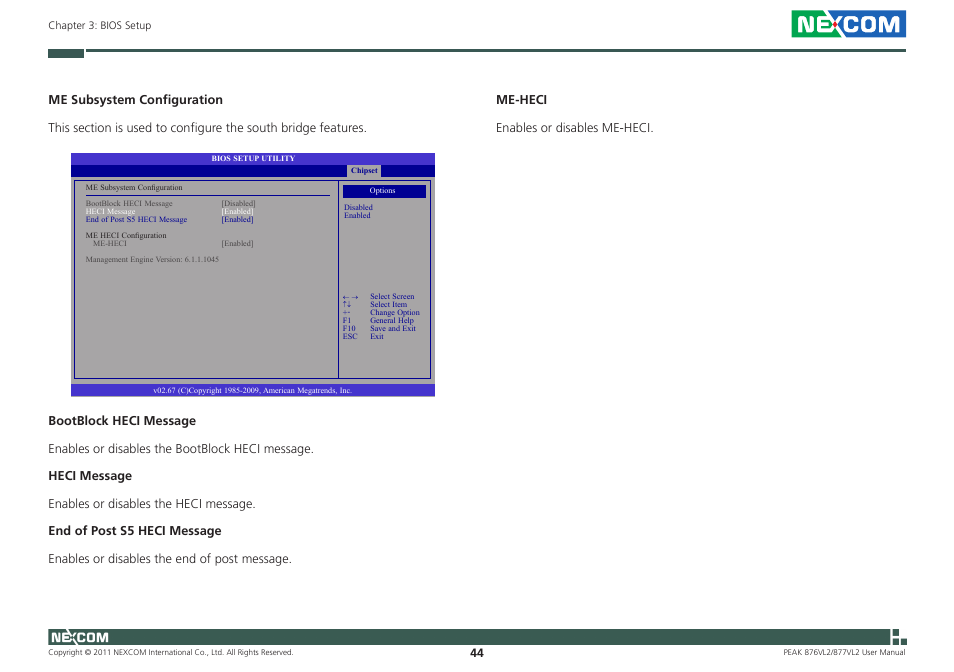954x672 pixels.
Task: Click the sentence about south bridge features
Action: coord(207,128)
